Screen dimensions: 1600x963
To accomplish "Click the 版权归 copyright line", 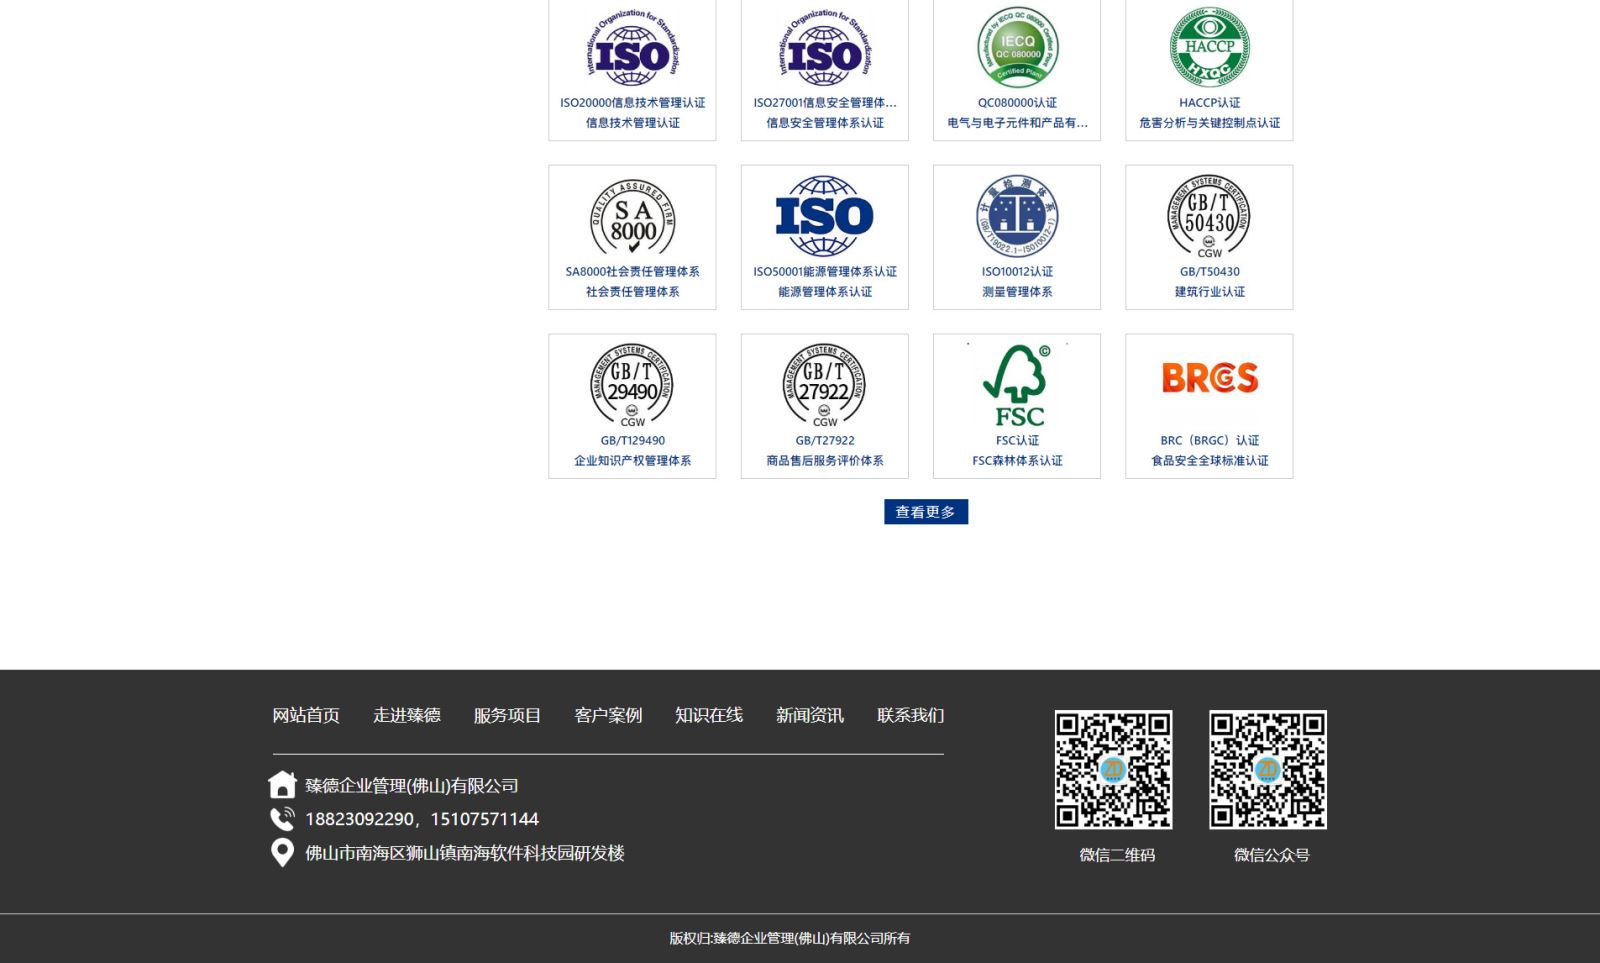I will (790, 938).
